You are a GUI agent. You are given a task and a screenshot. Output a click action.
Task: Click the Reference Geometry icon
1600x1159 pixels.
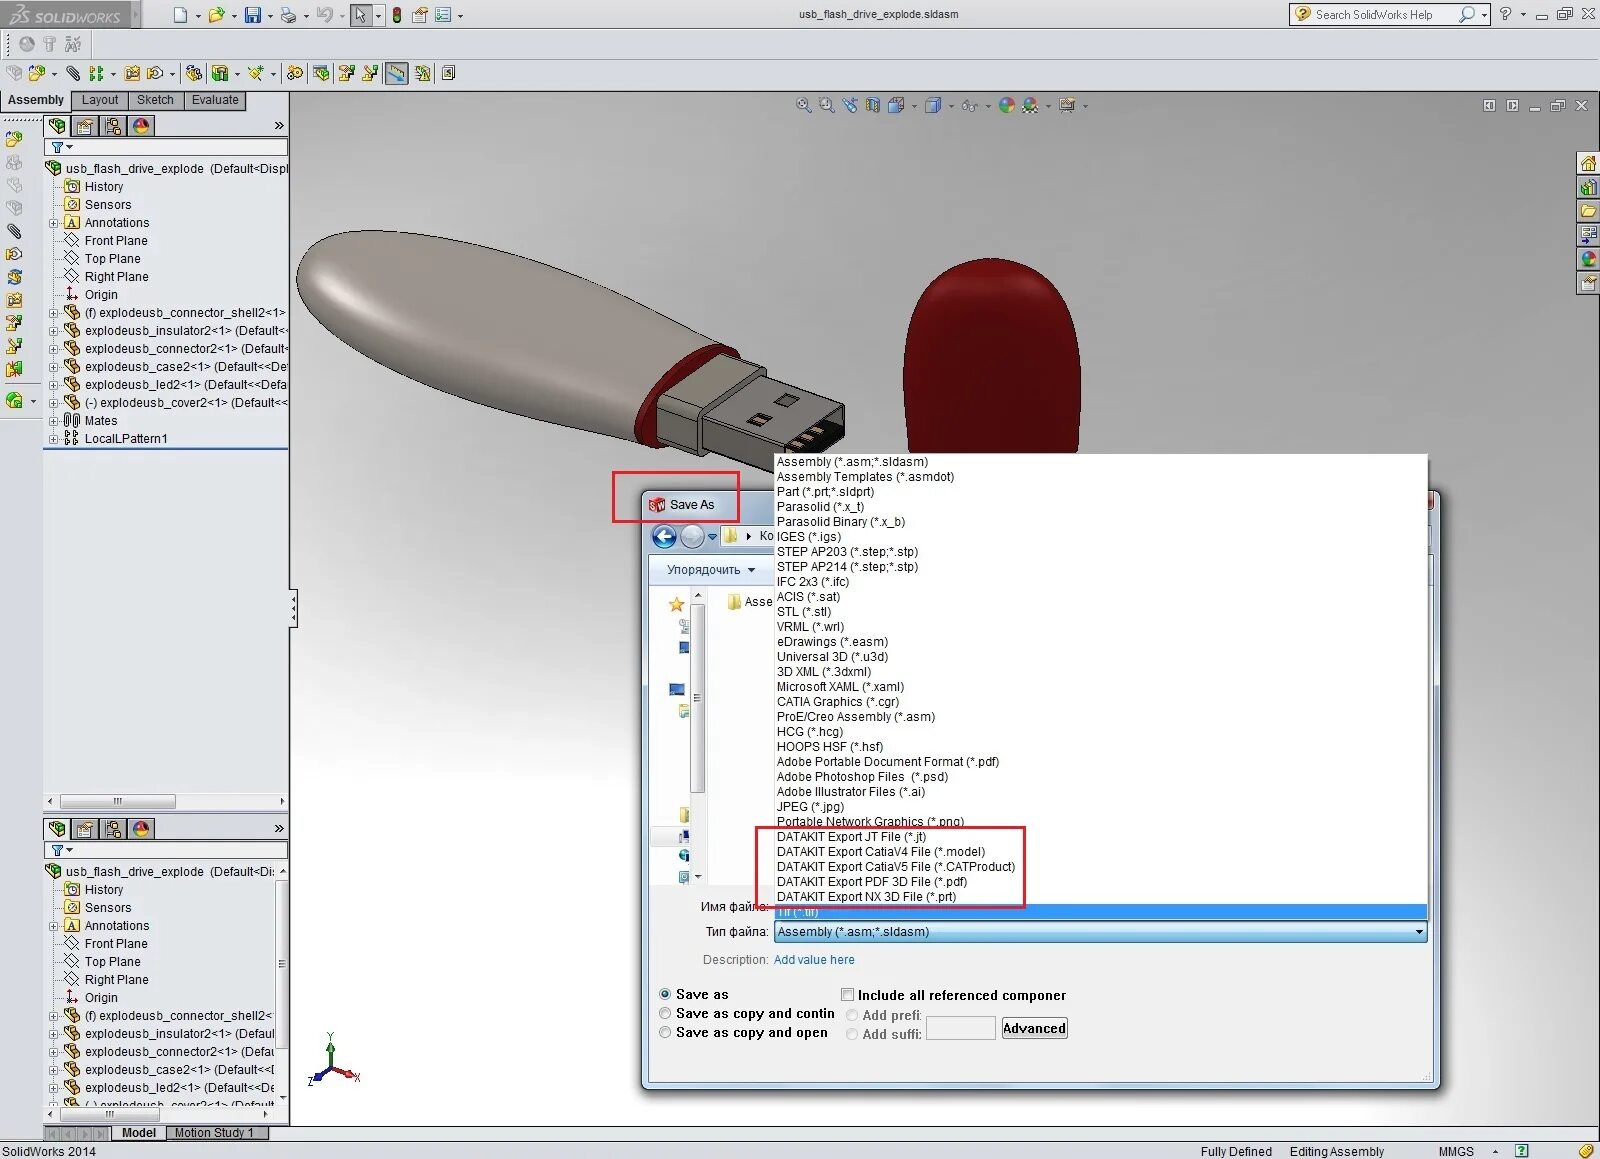256,73
